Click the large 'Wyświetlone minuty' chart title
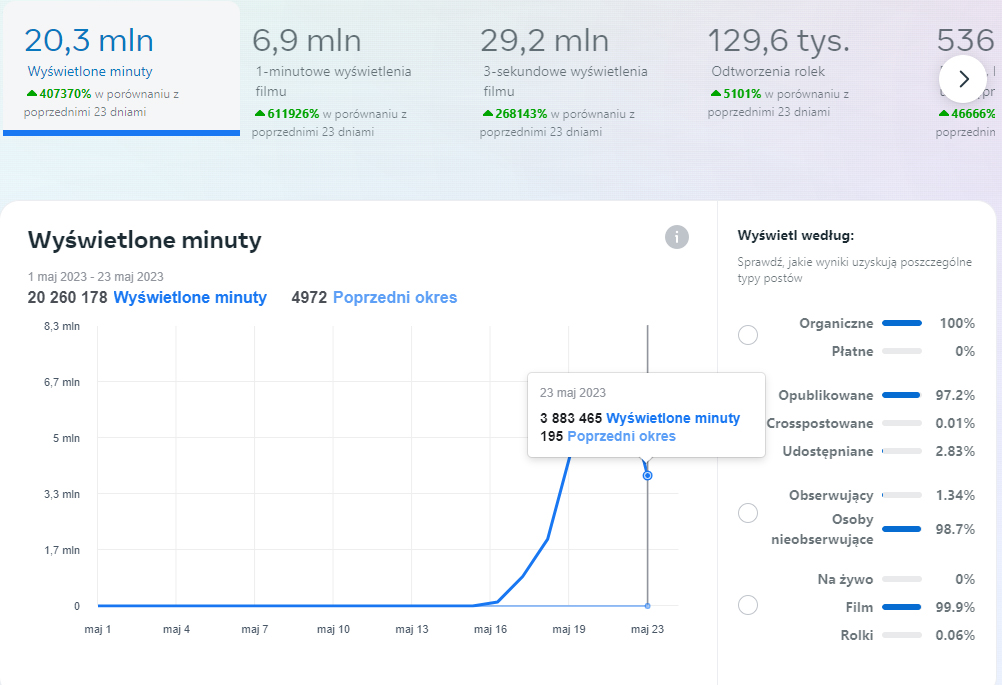 [x=144, y=240]
